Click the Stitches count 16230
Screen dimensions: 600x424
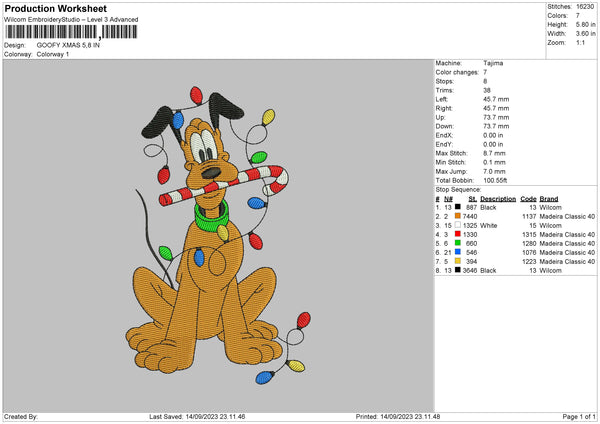585,7
